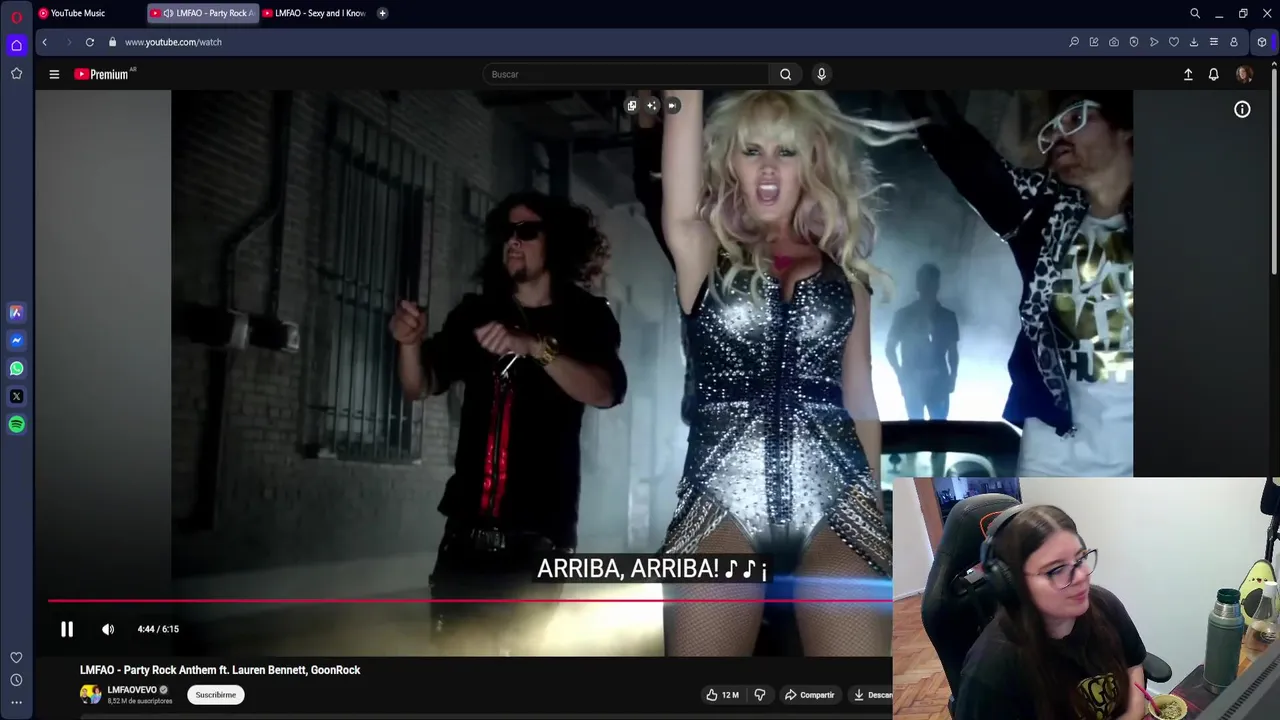Open the Opera sidebar home/start page

pos(16,45)
